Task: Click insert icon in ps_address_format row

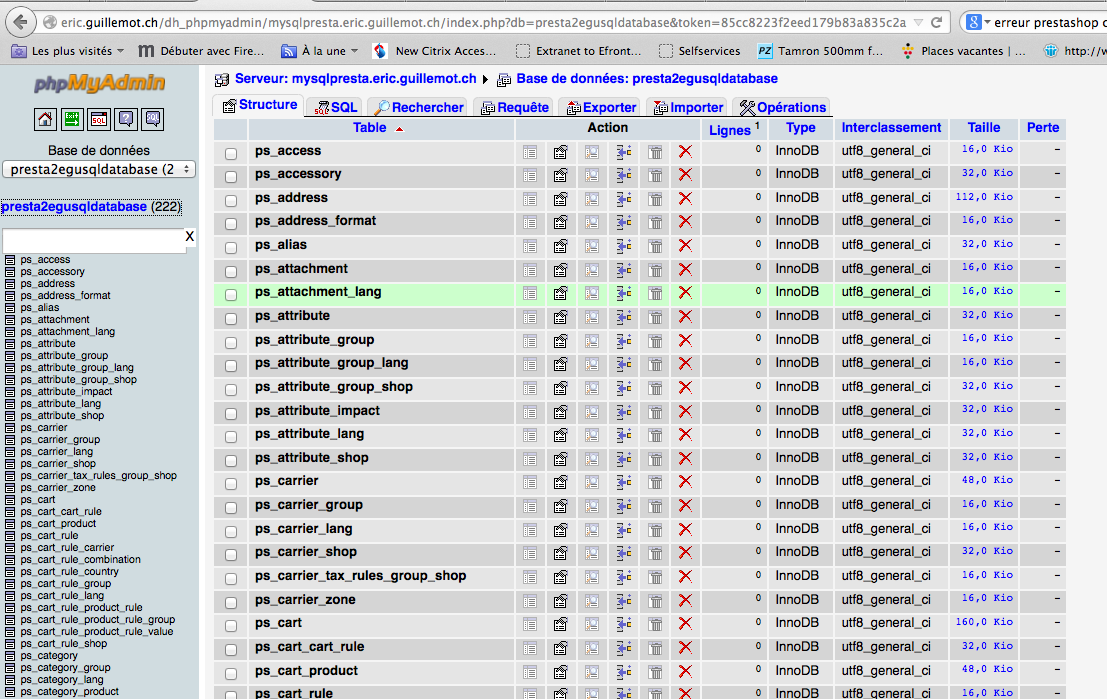Action: click(623, 222)
